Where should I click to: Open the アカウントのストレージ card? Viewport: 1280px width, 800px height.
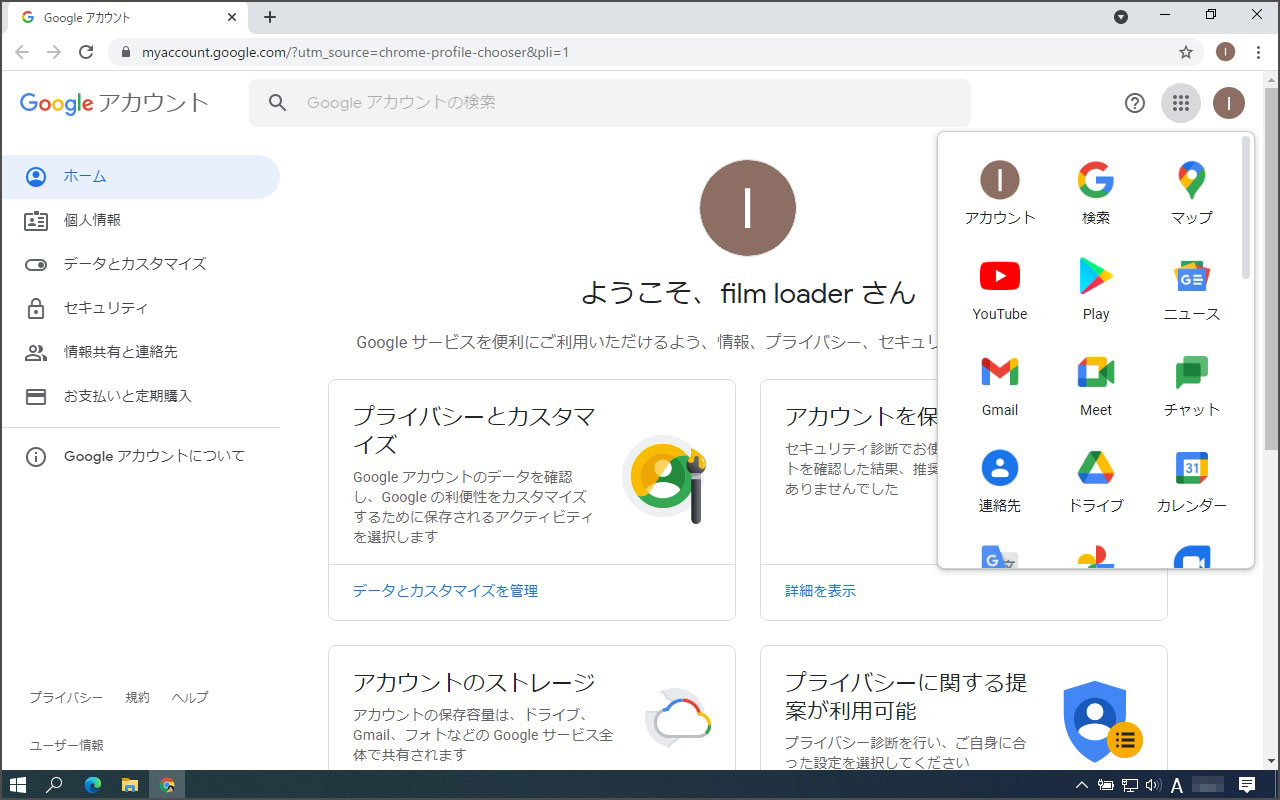532,708
